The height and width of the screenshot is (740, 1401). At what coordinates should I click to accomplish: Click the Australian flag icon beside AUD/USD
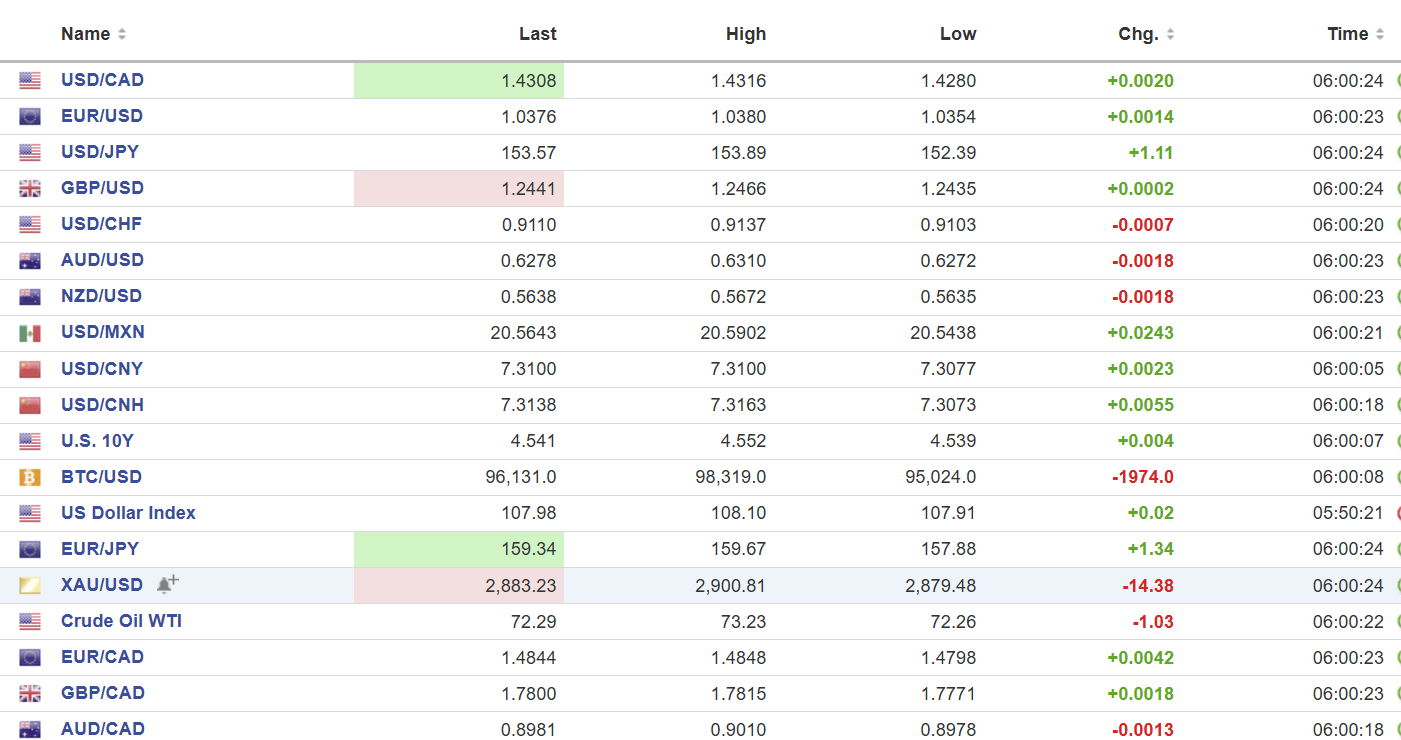point(30,261)
